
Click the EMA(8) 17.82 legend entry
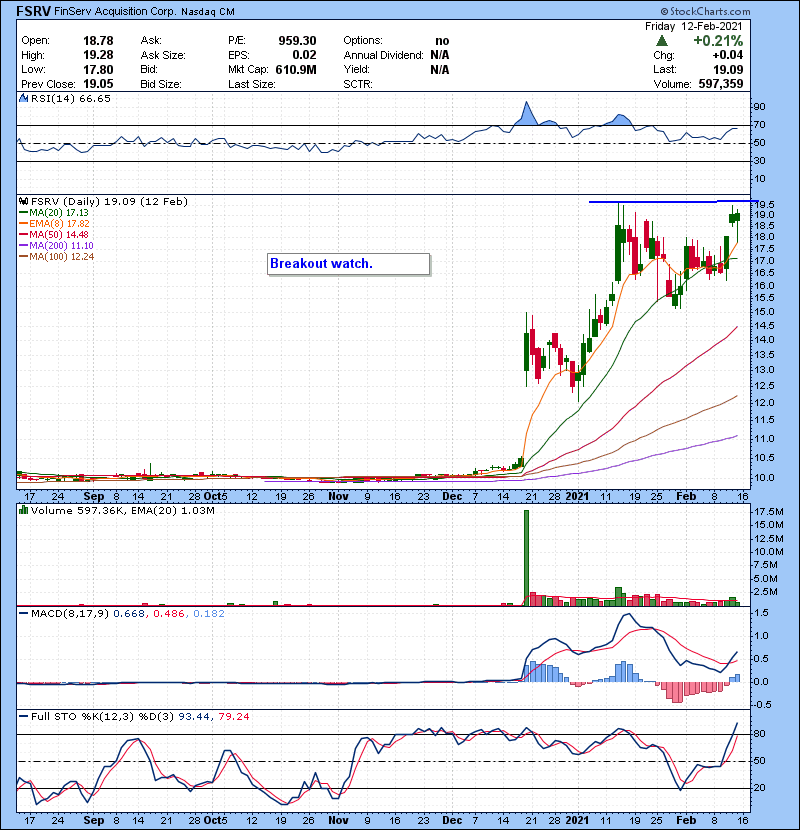click(54, 224)
